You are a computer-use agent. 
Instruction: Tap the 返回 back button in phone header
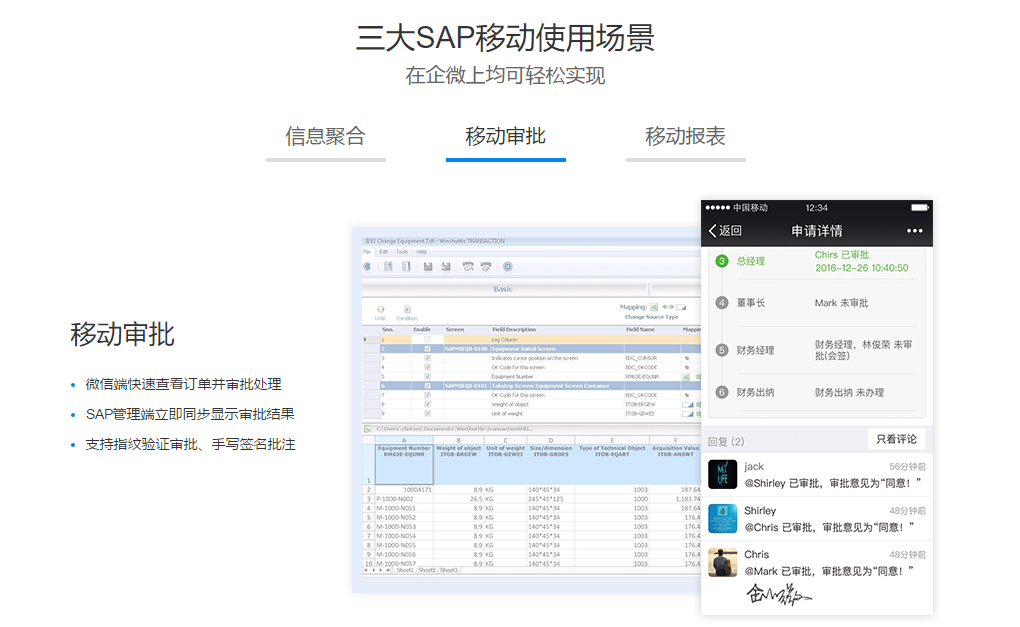click(x=725, y=230)
